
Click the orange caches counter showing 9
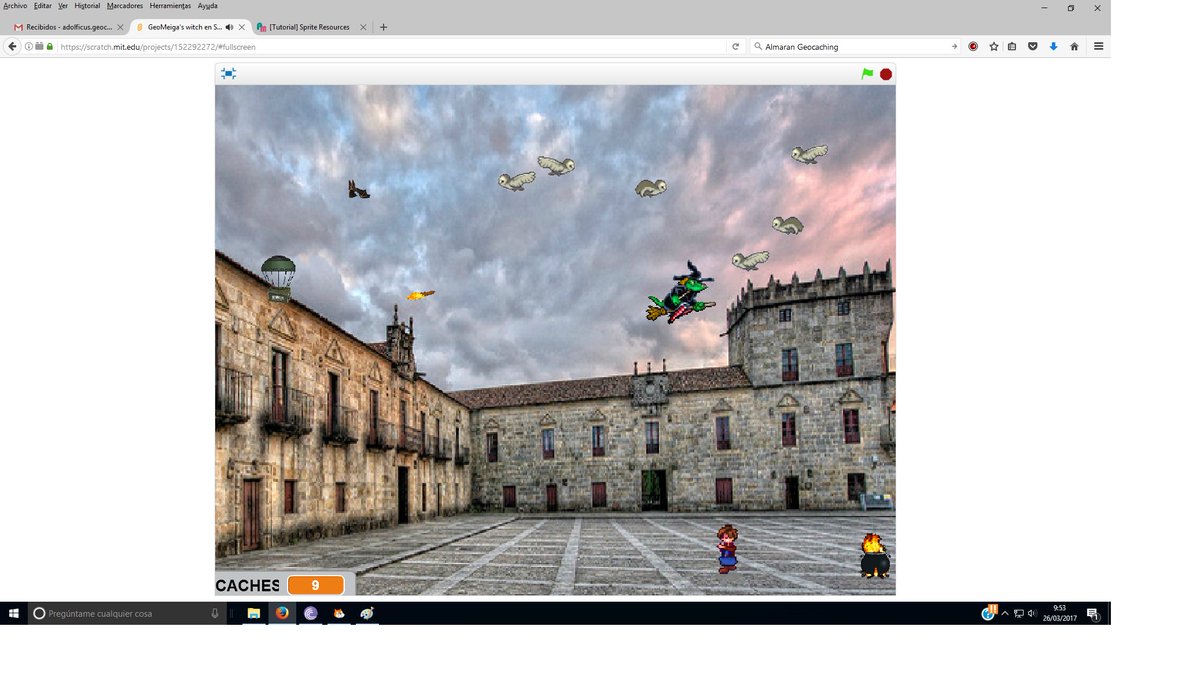click(315, 585)
